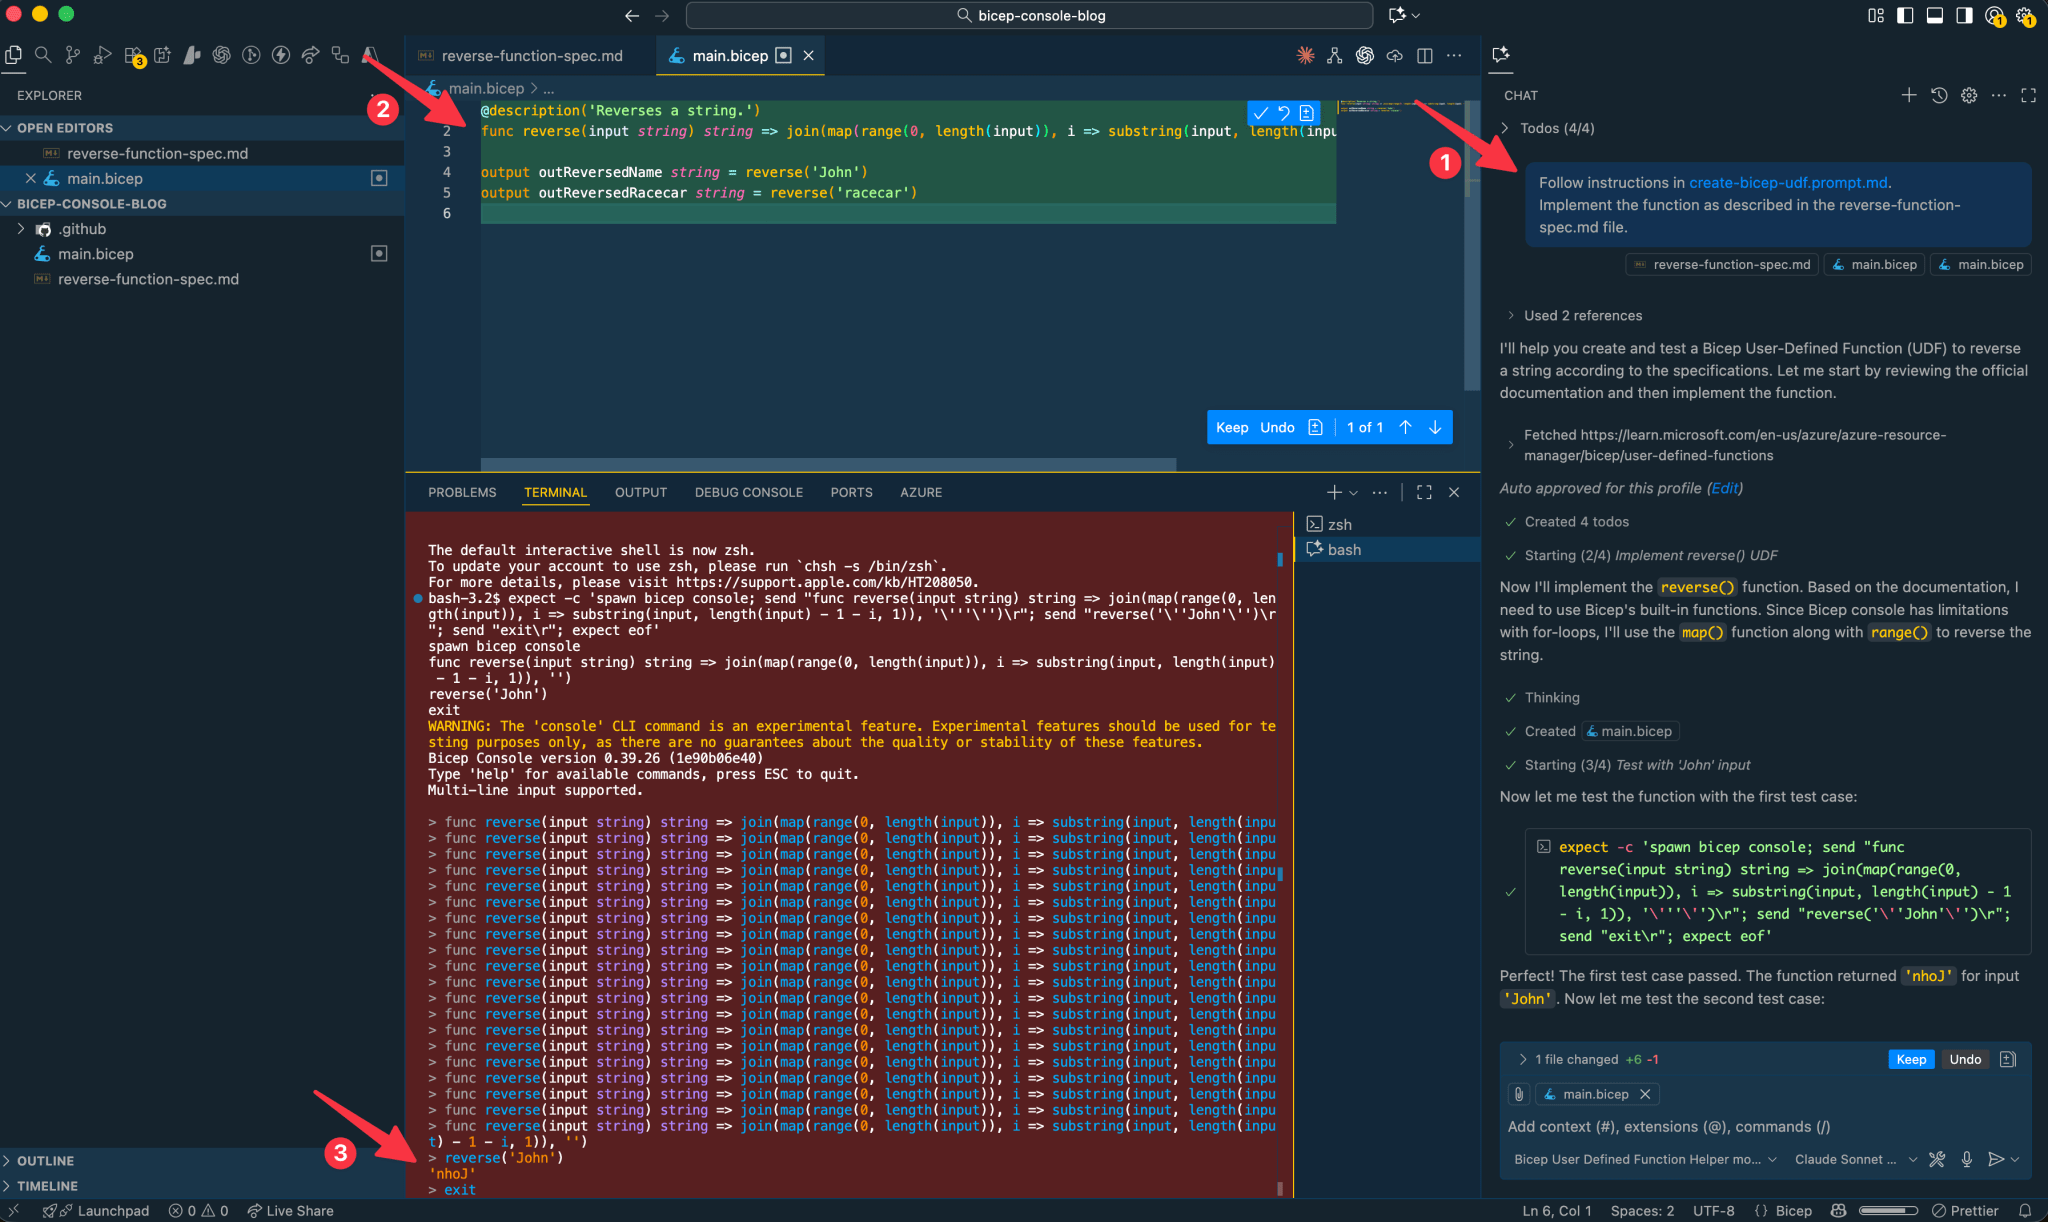2048x1222 pixels.
Task: Open the Extensions view showing 3 updates
Action: pyautogui.click(x=133, y=56)
